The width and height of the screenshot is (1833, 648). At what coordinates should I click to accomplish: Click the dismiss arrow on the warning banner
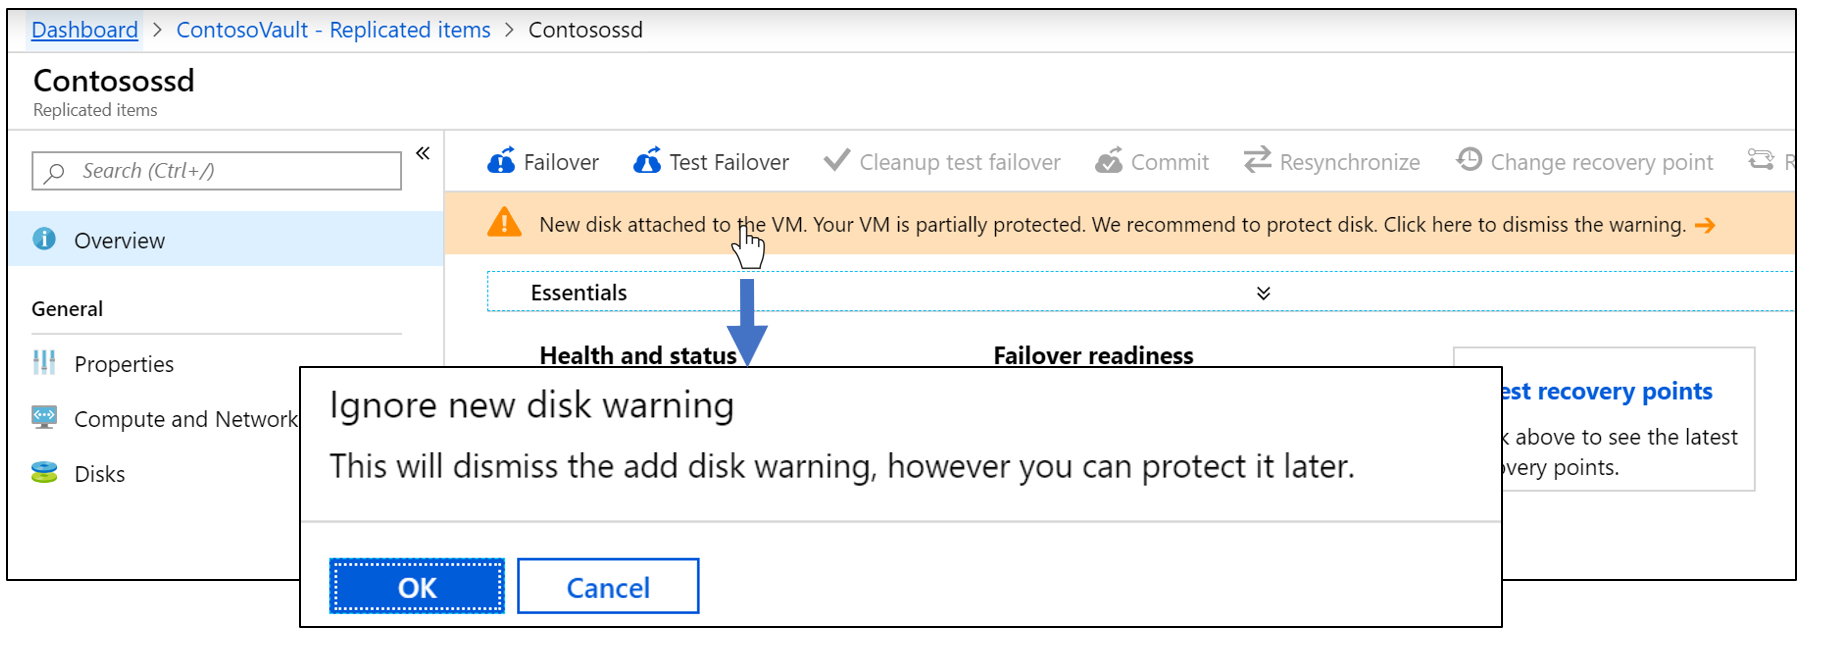tap(1705, 224)
